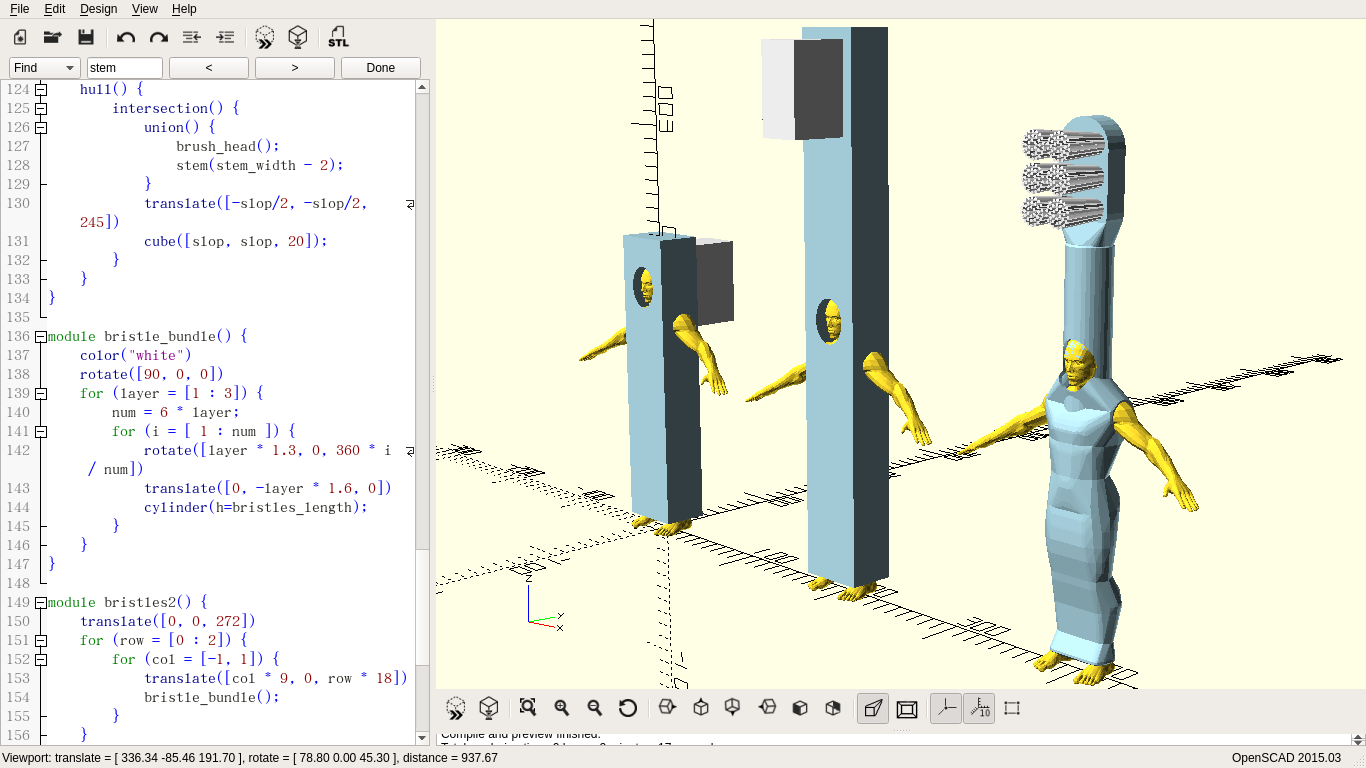1366x768 pixels.
Task: Click 'color("white")' on line 137
Action: point(136,355)
